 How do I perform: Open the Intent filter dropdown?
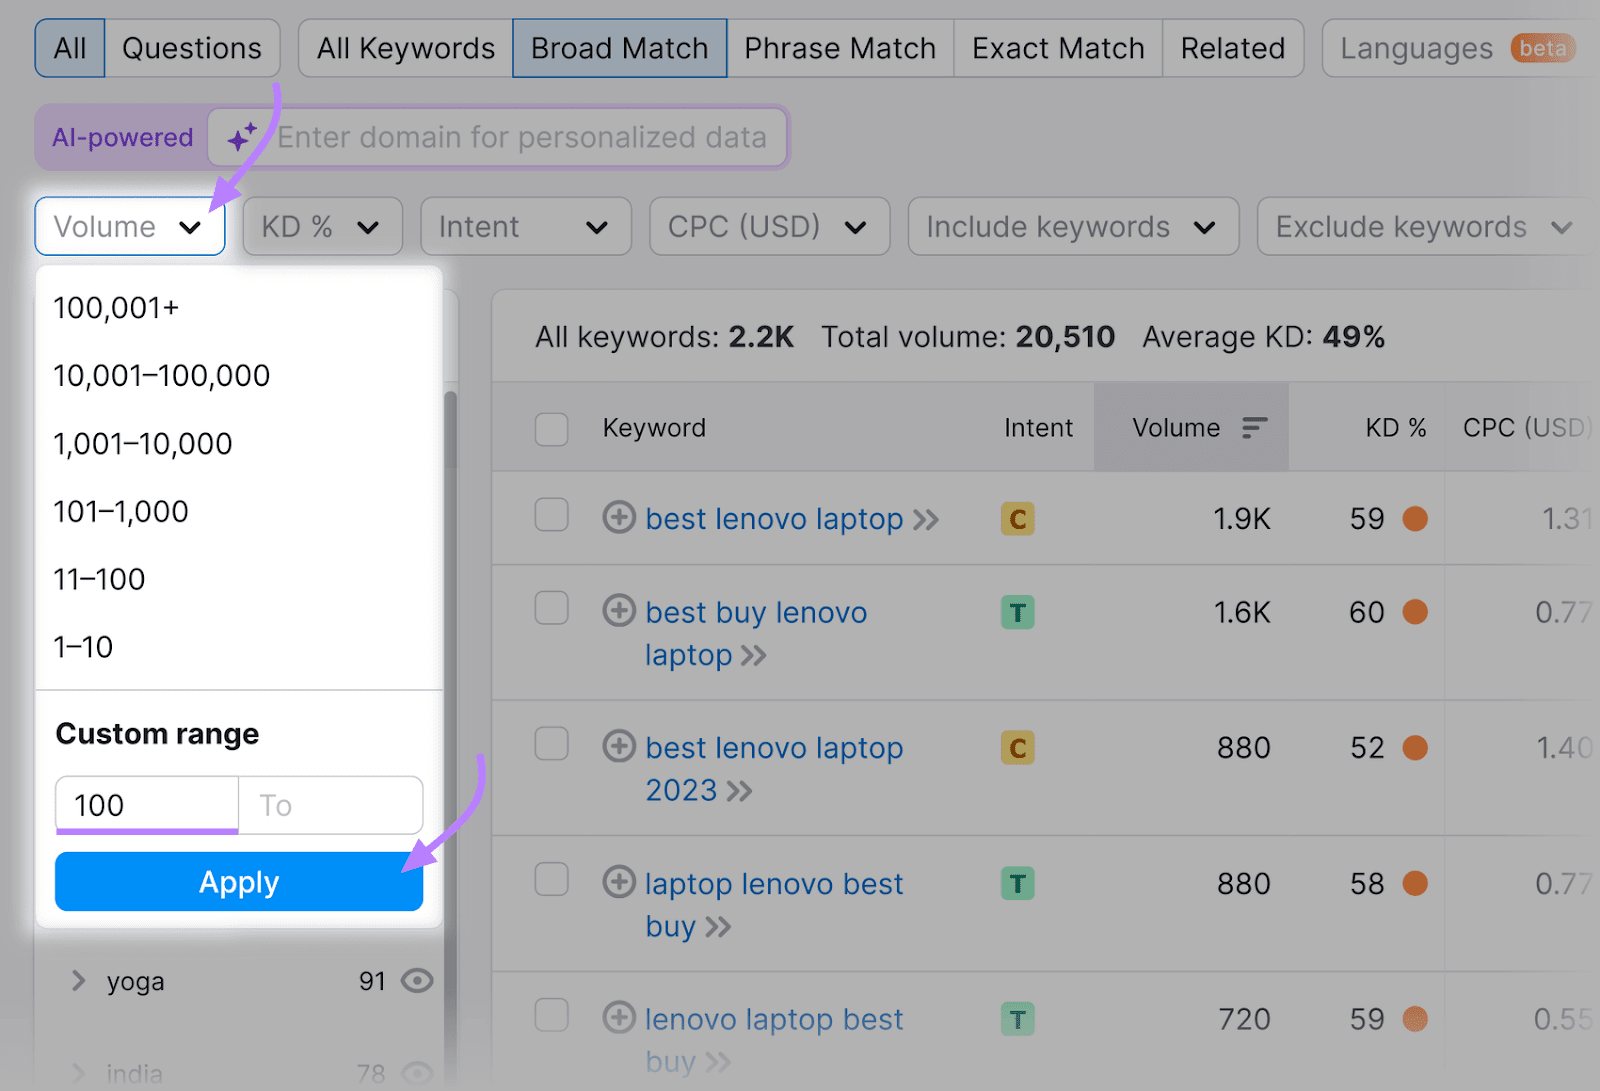[x=525, y=226]
